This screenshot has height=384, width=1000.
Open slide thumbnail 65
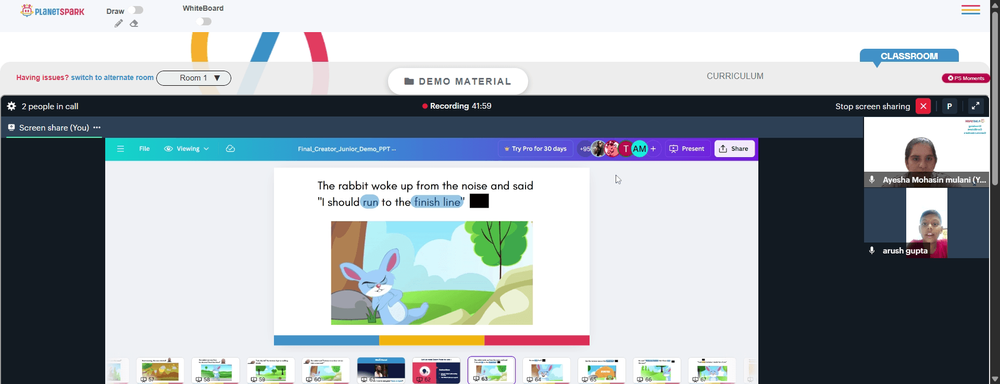[602, 371]
